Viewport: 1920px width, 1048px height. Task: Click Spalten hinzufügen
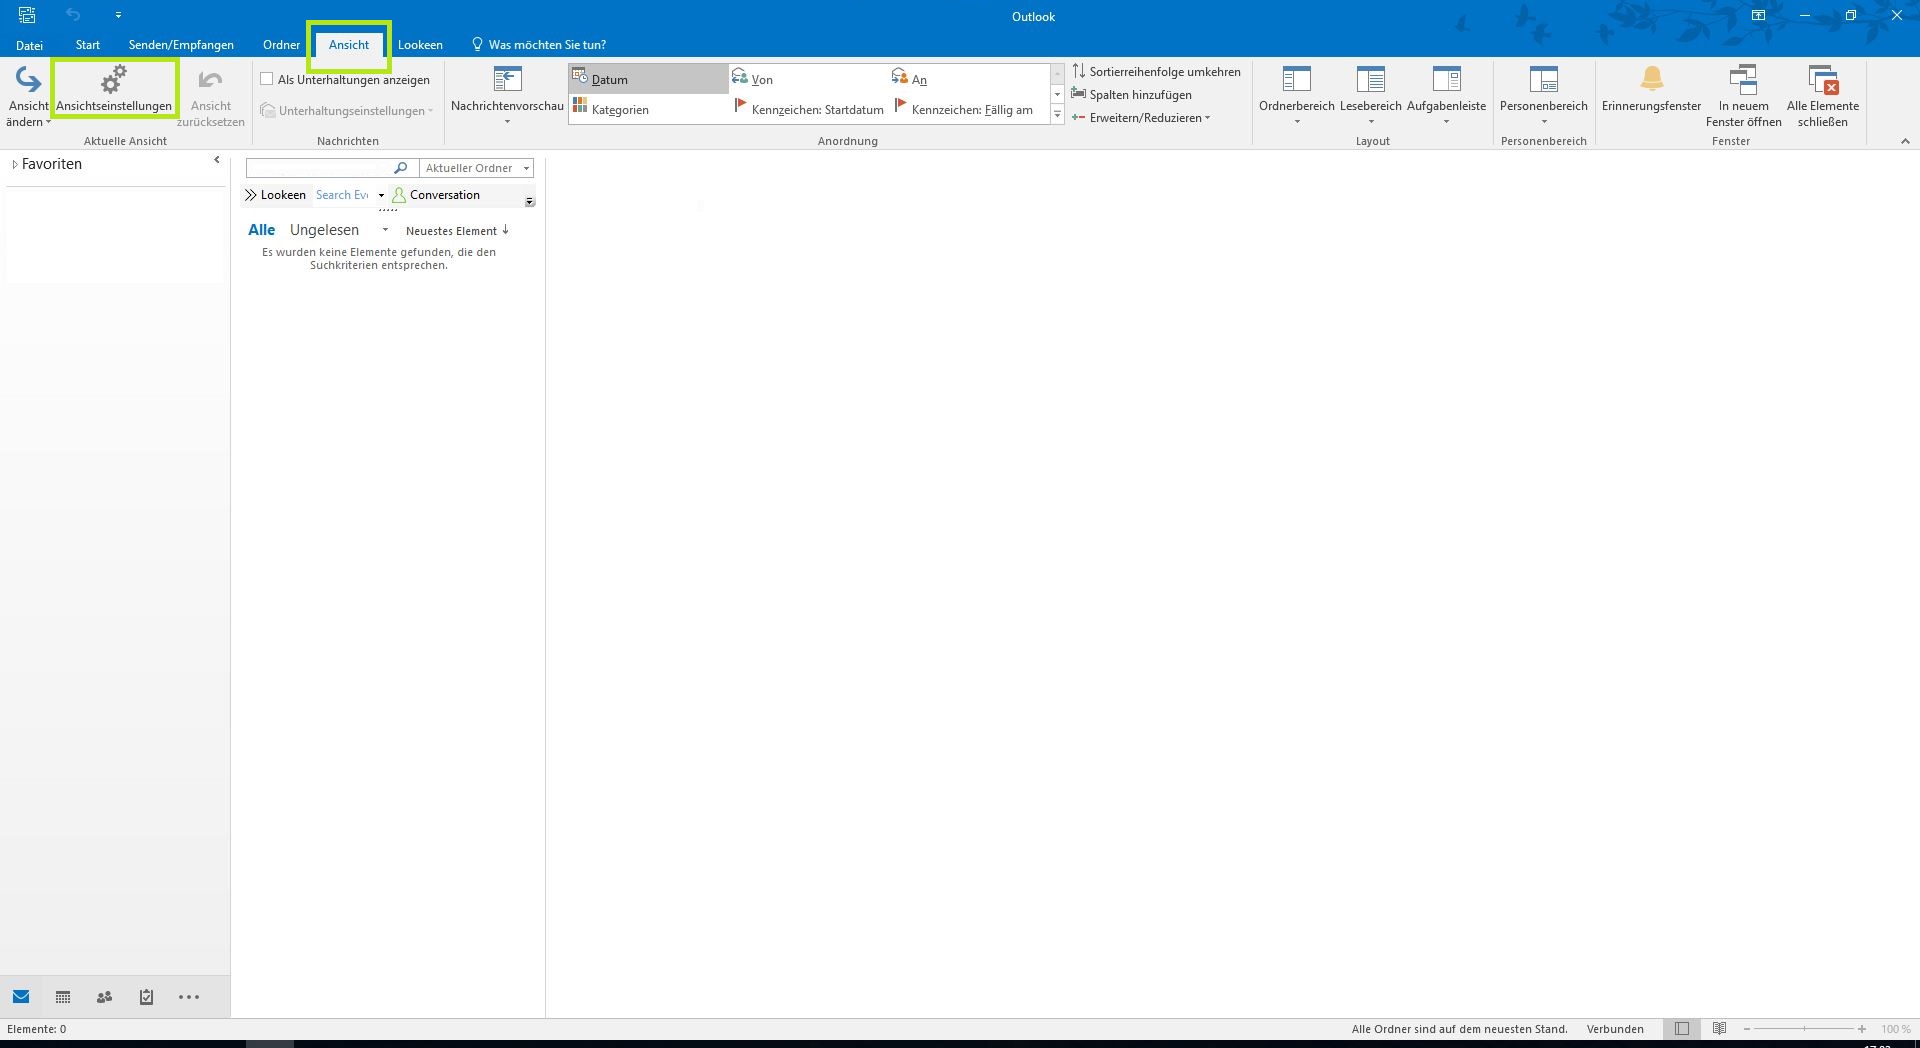(x=1132, y=94)
